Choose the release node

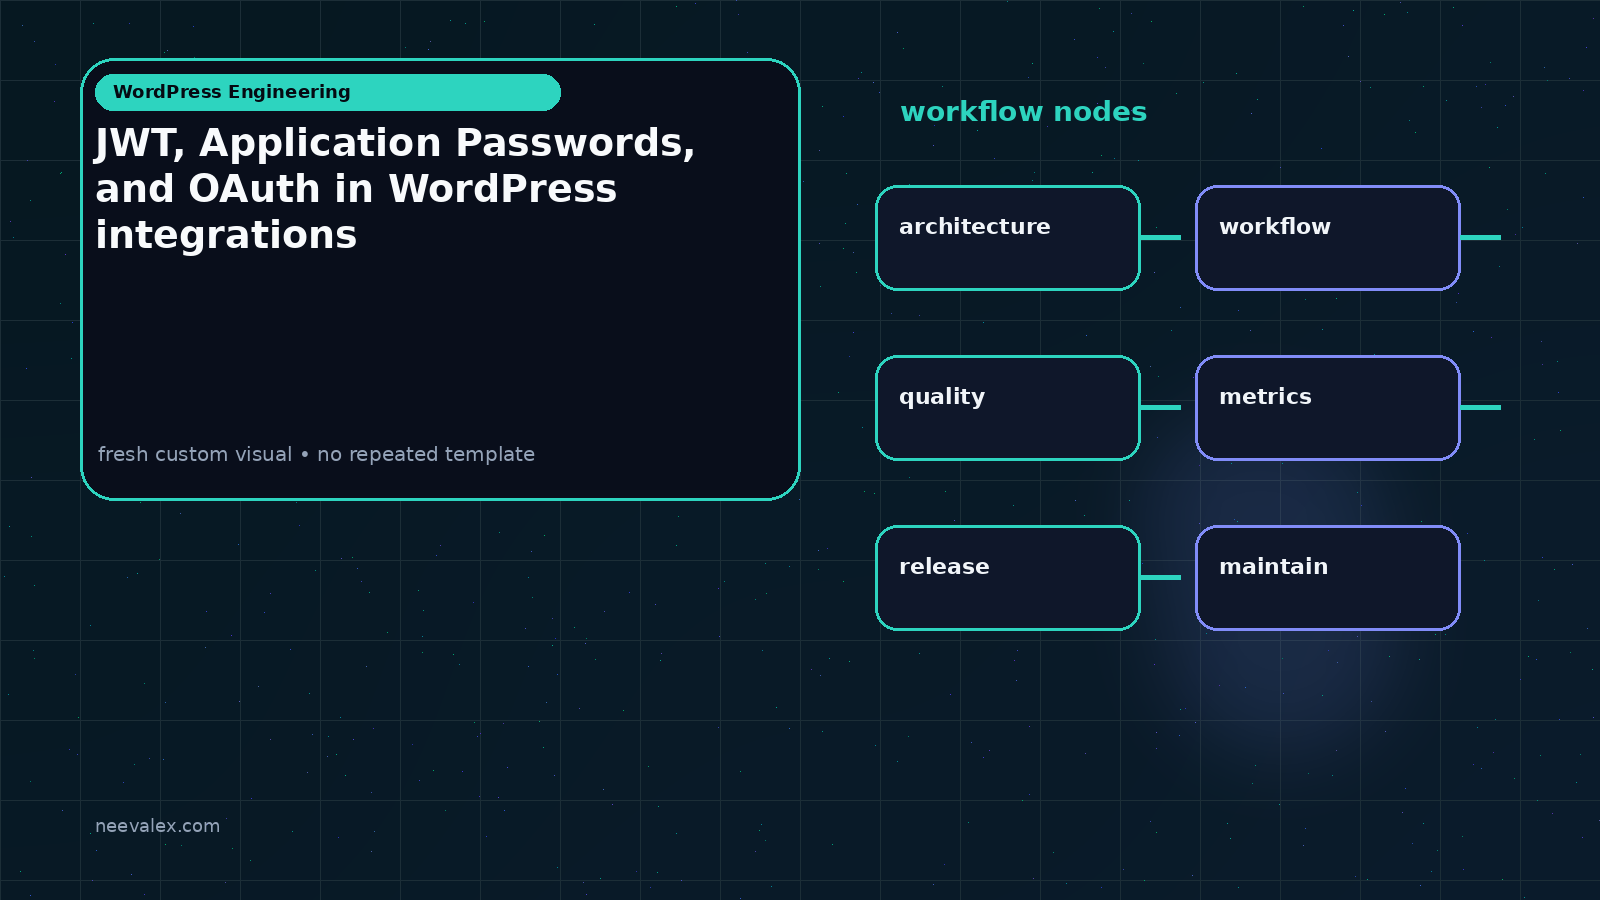1008,578
